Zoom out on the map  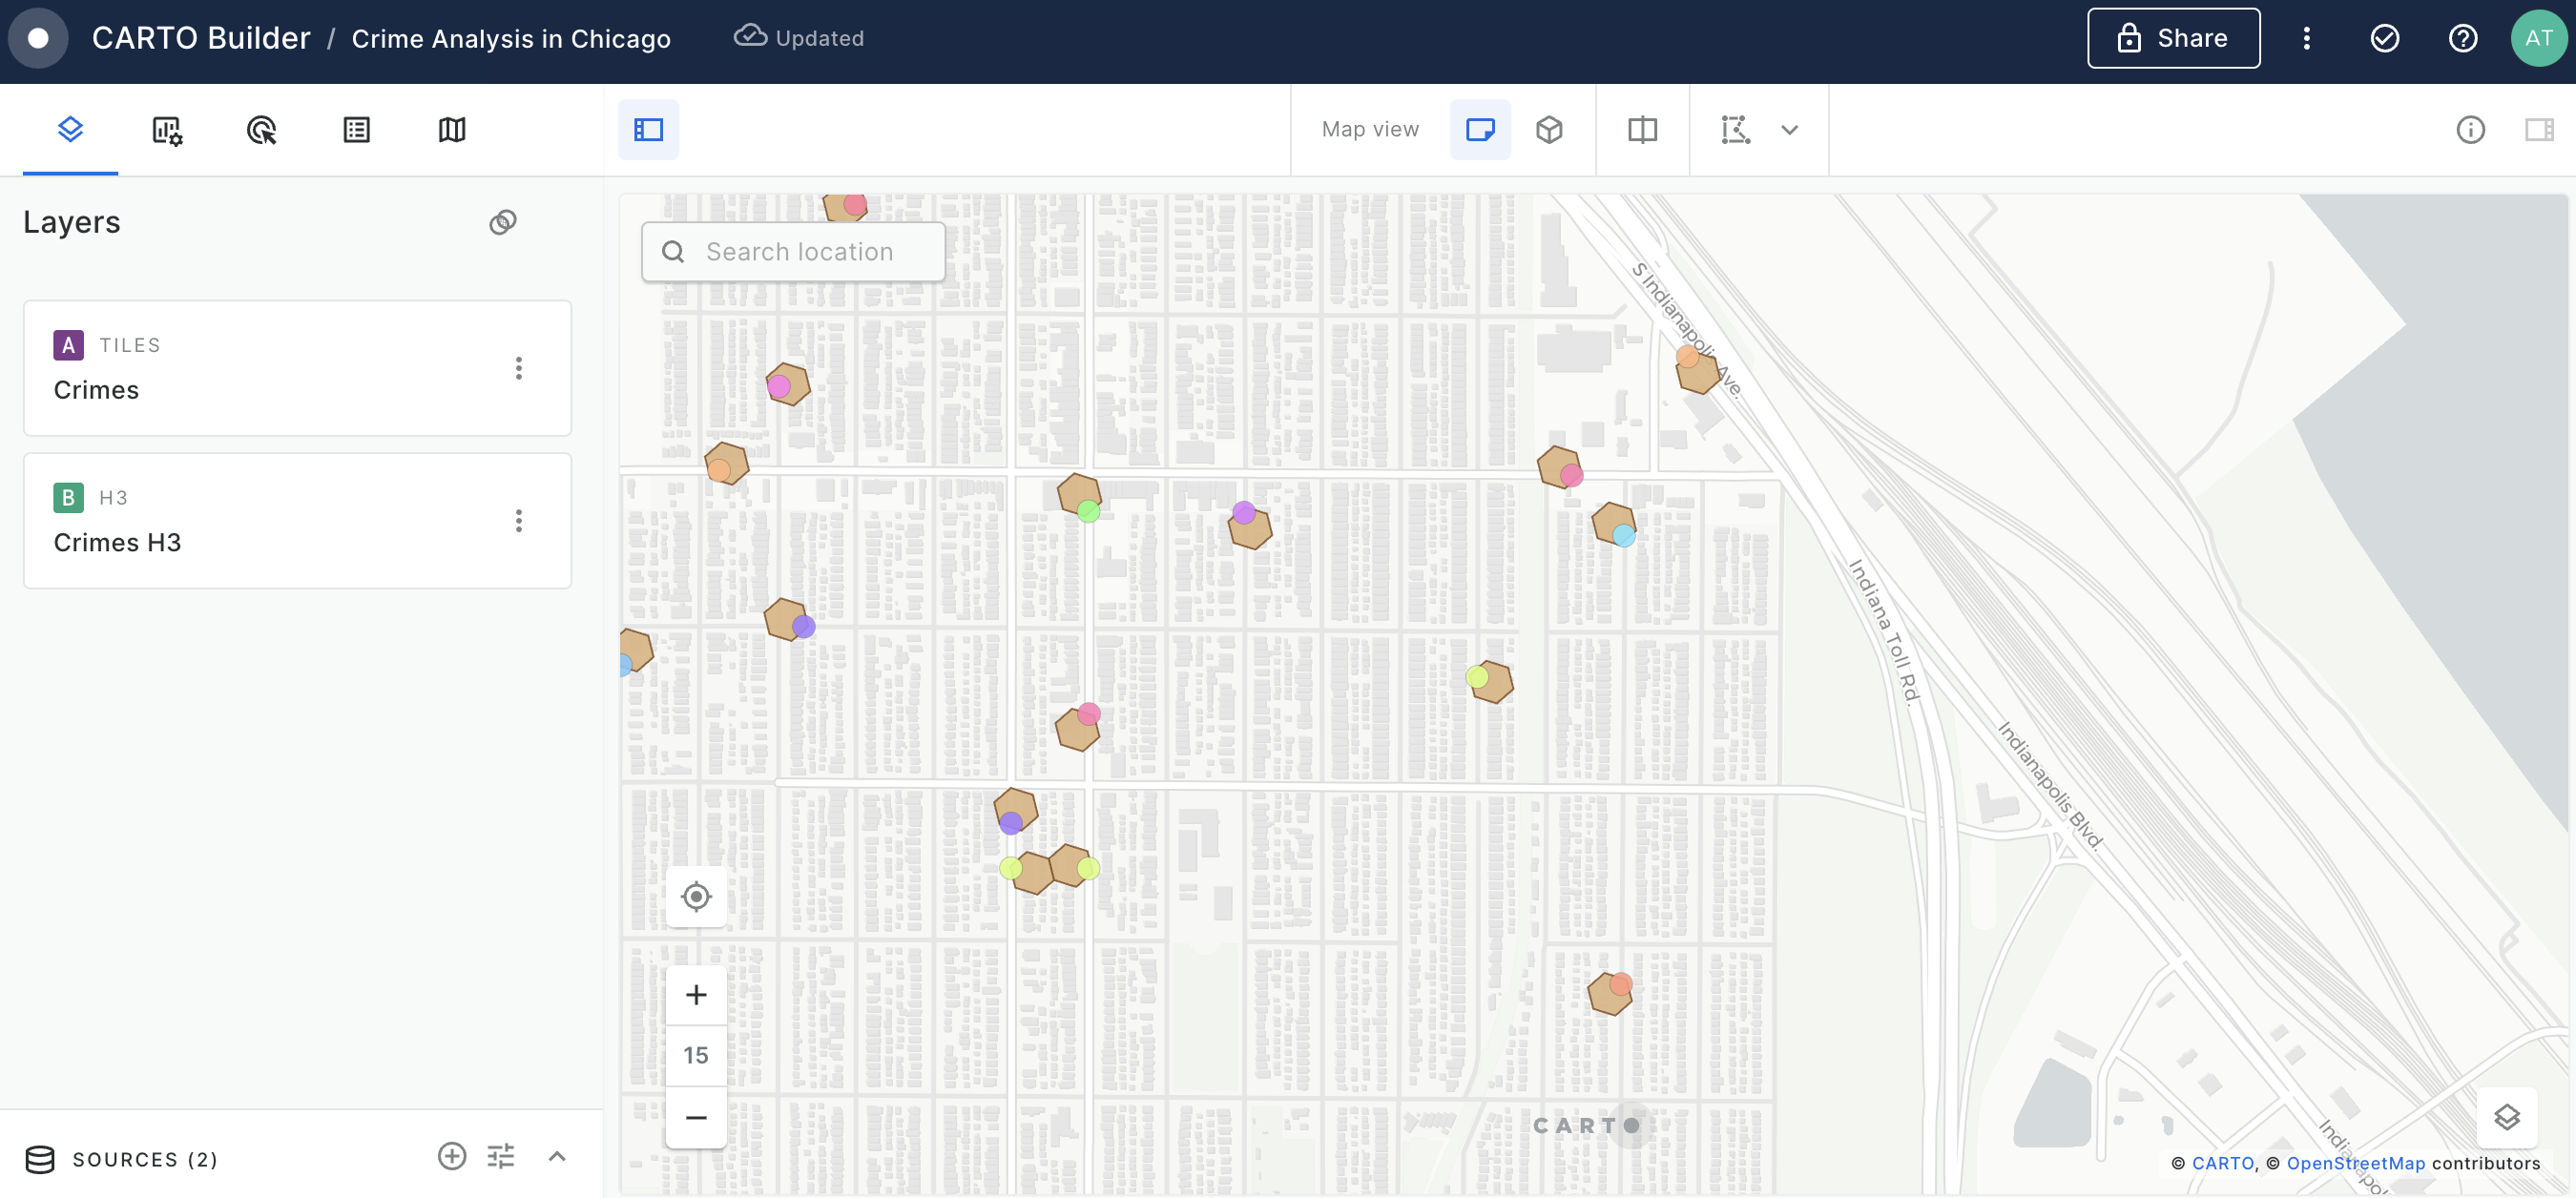point(696,1117)
